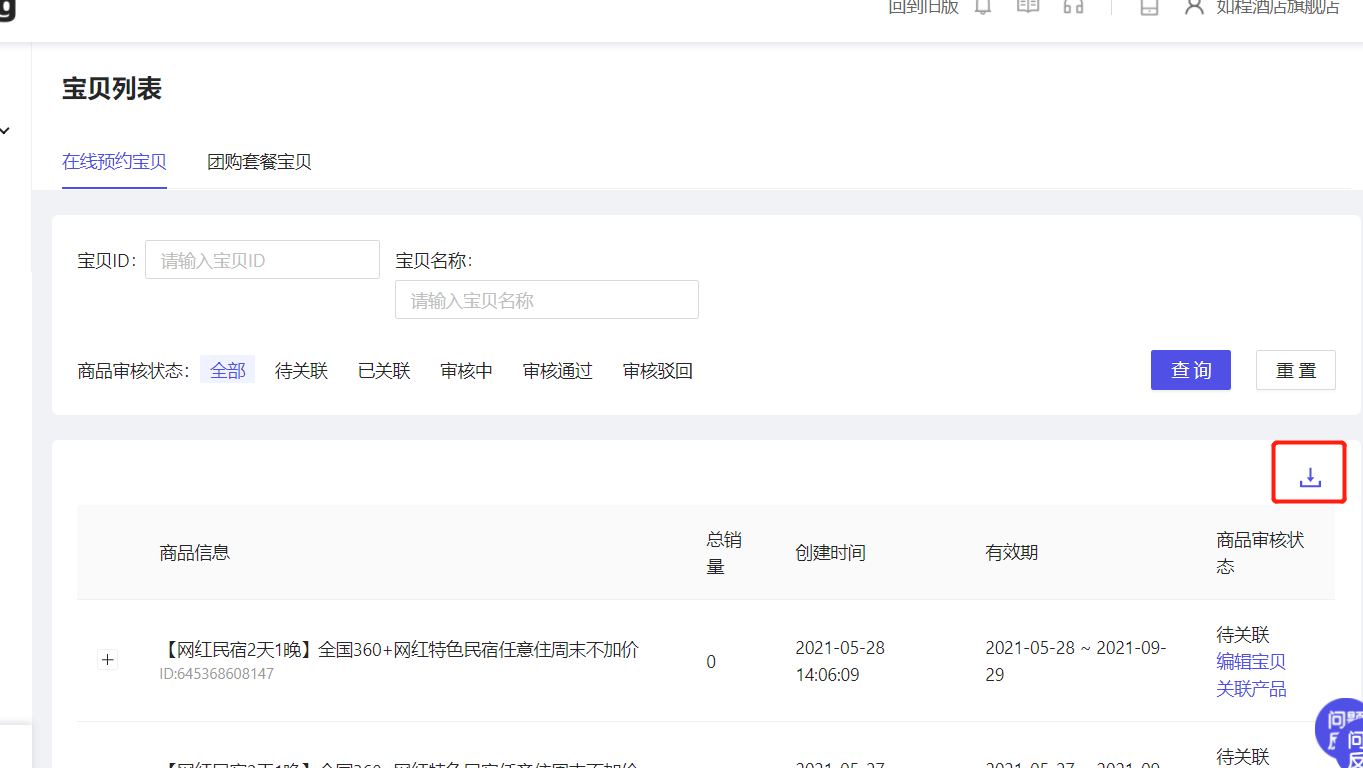Open the 关联产品 link in the first row
The image size is (1363, 768).
(1251, 689)
